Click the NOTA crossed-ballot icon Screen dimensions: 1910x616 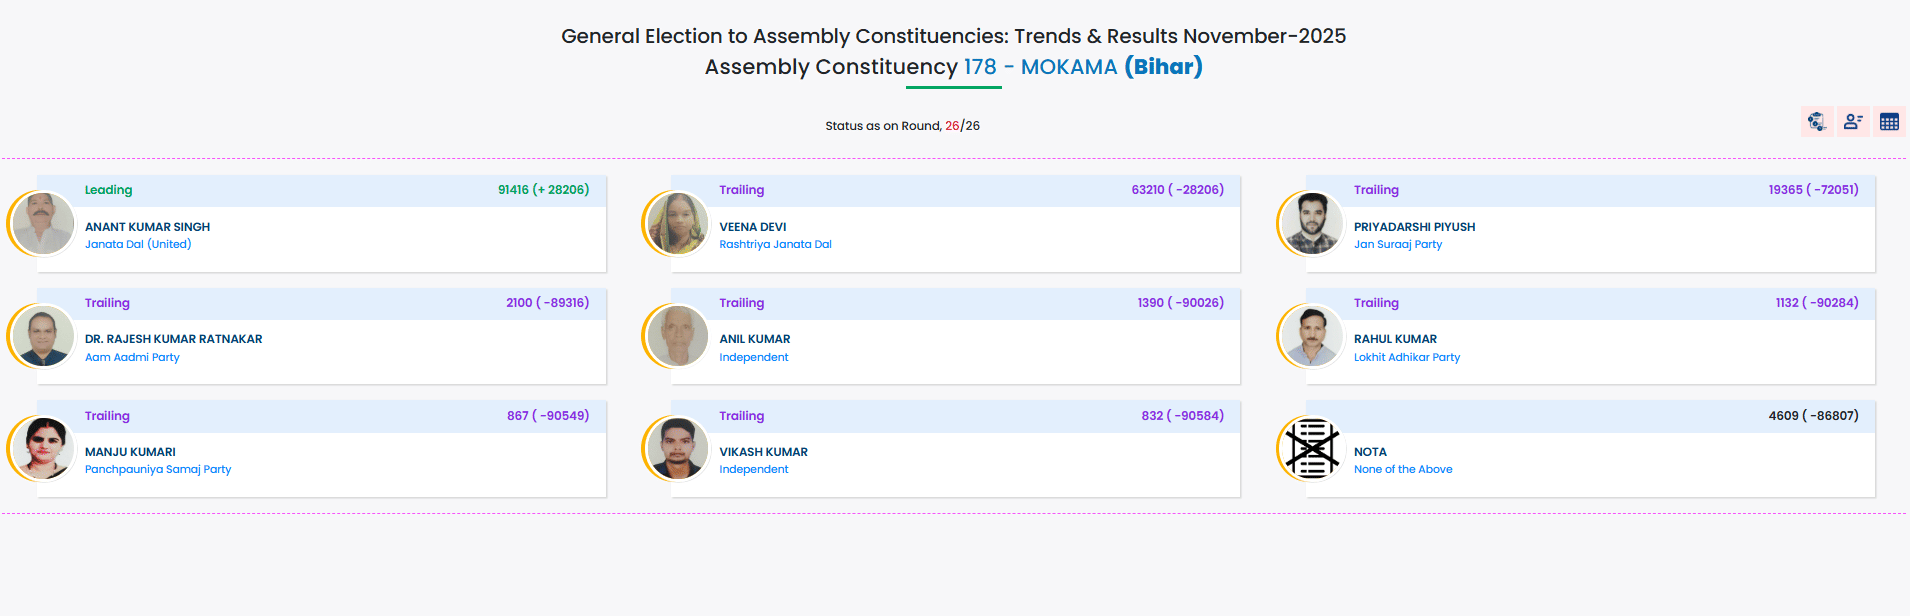pos(1312,448)
